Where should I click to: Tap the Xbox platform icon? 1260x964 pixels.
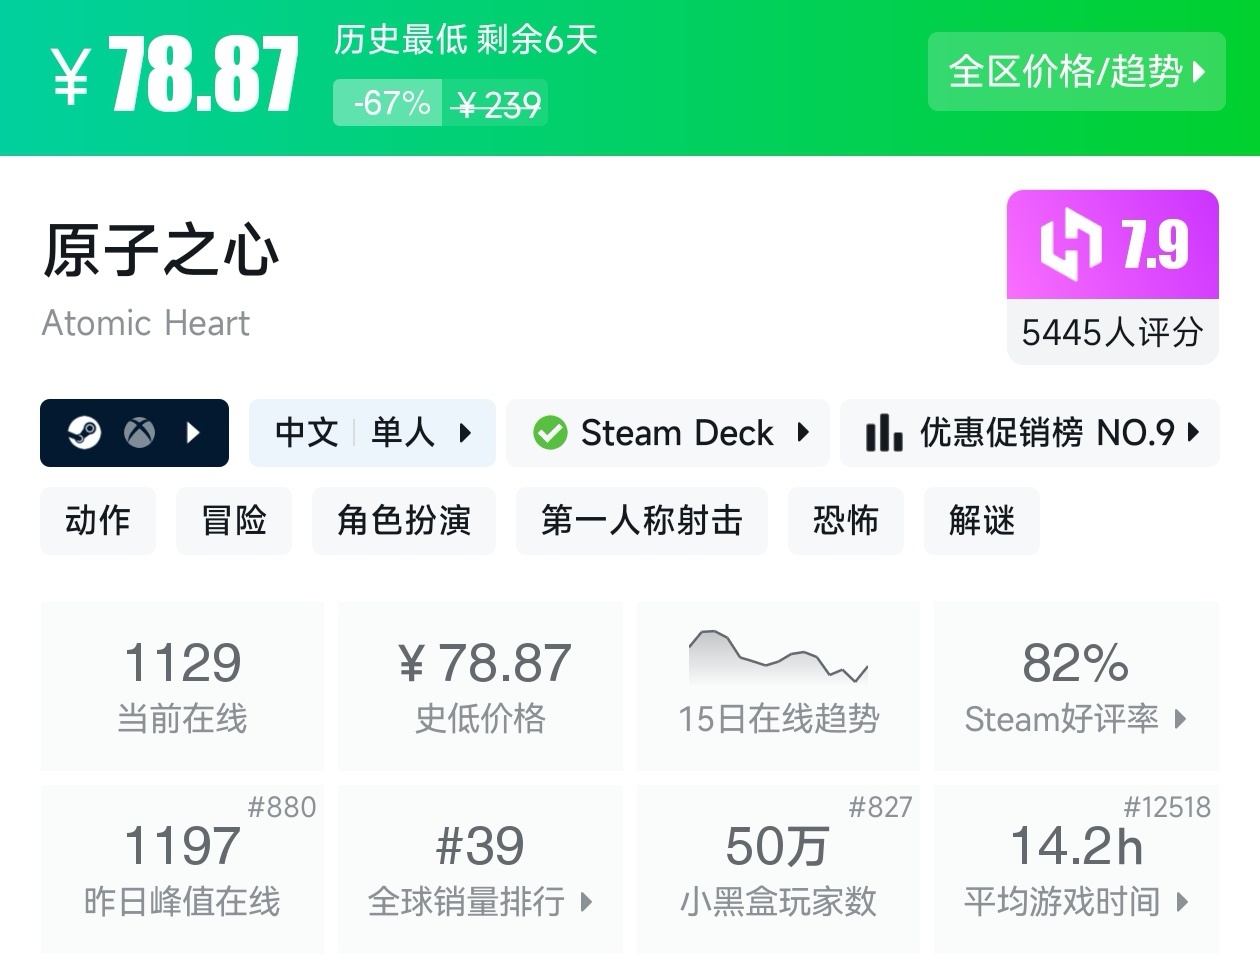[x=139, y=433]
